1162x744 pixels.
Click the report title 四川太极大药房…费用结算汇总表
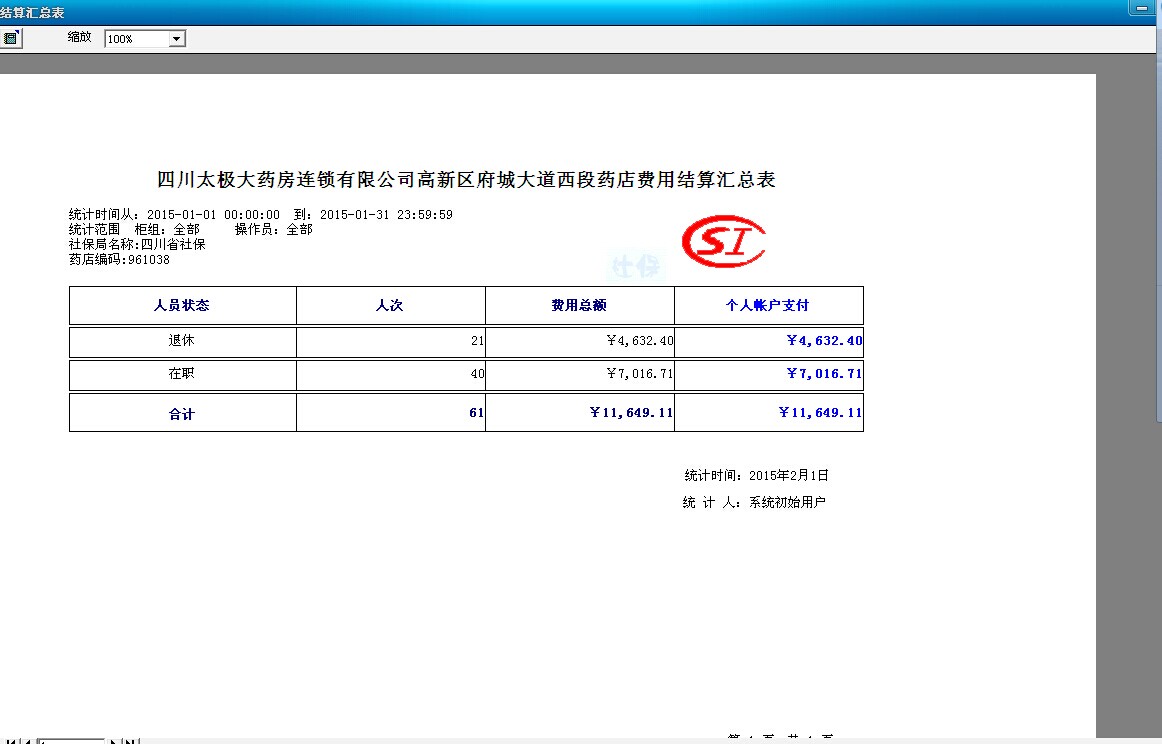(466, 179)
